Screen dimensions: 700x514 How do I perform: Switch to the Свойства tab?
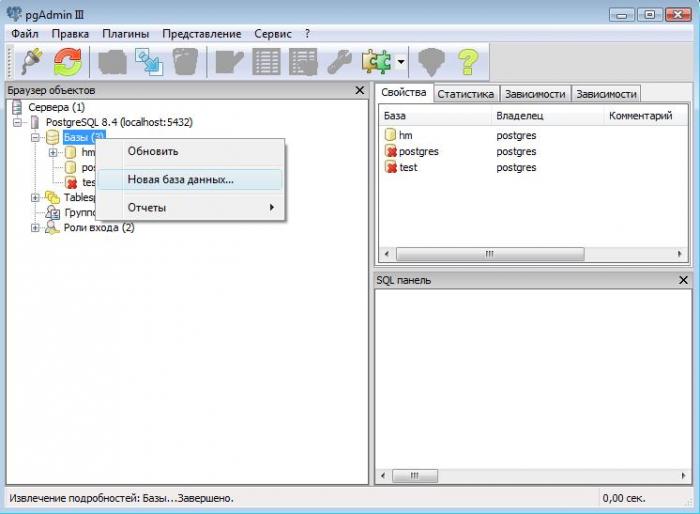coord(404,93)
